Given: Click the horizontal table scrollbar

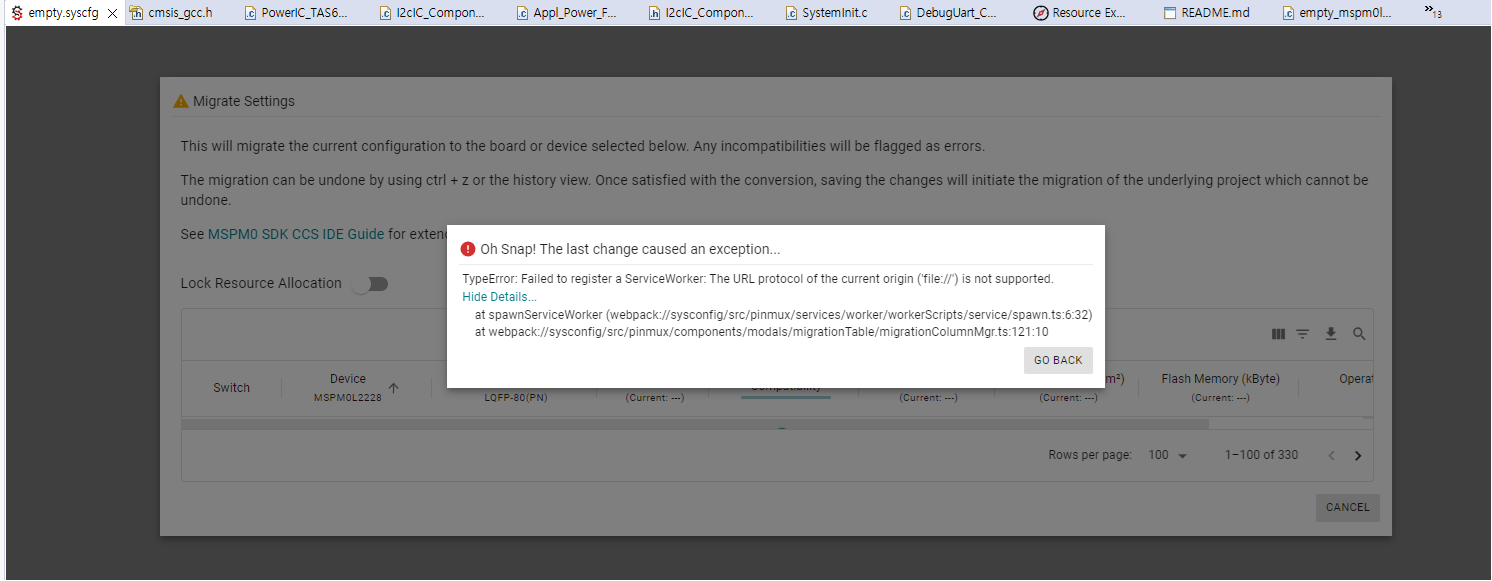Looking at the screenshot, I should pos(695,424).
